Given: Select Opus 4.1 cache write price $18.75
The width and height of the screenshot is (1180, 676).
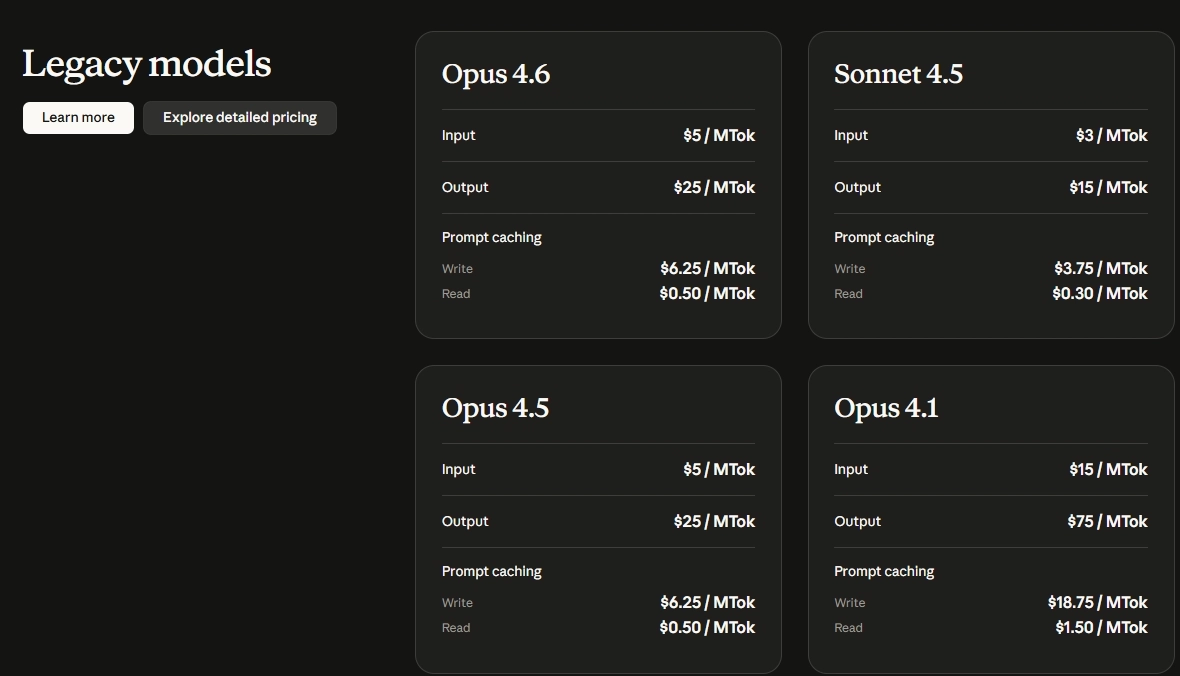Looking at the screenshot, I should tap(1097, 603).
